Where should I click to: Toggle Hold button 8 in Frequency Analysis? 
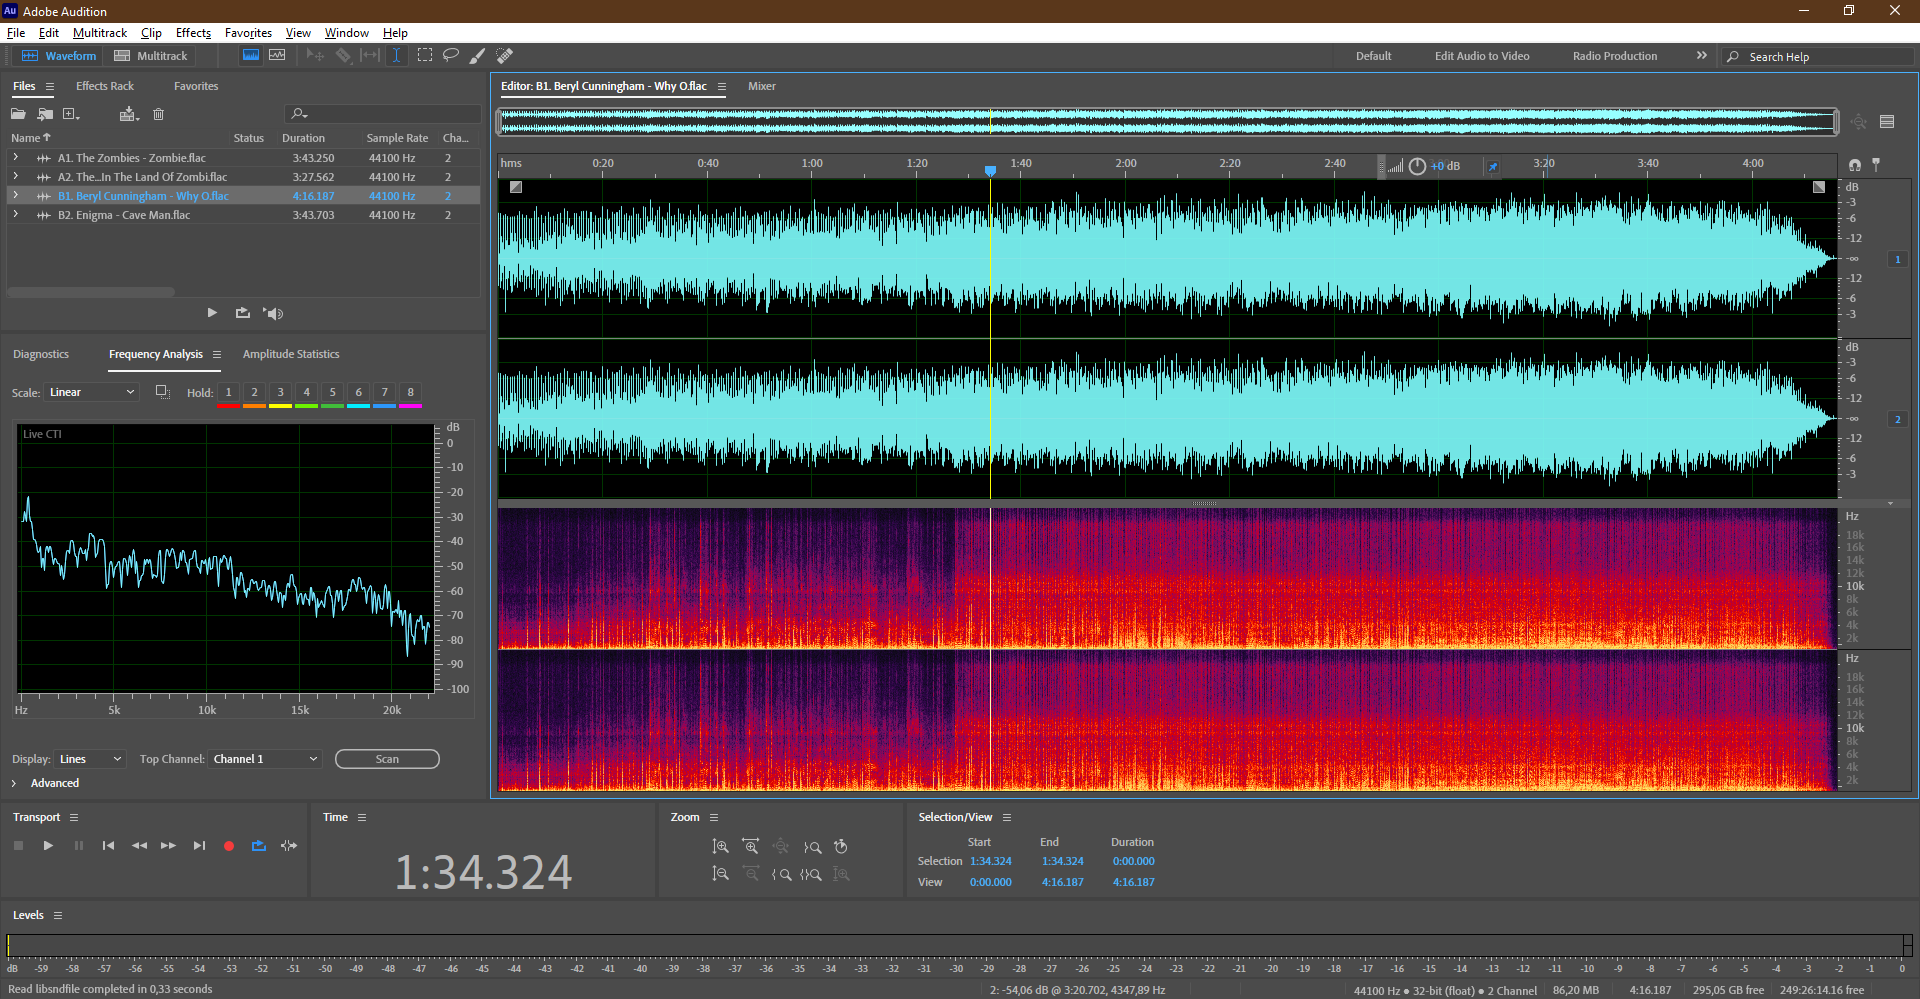point(411,393)
